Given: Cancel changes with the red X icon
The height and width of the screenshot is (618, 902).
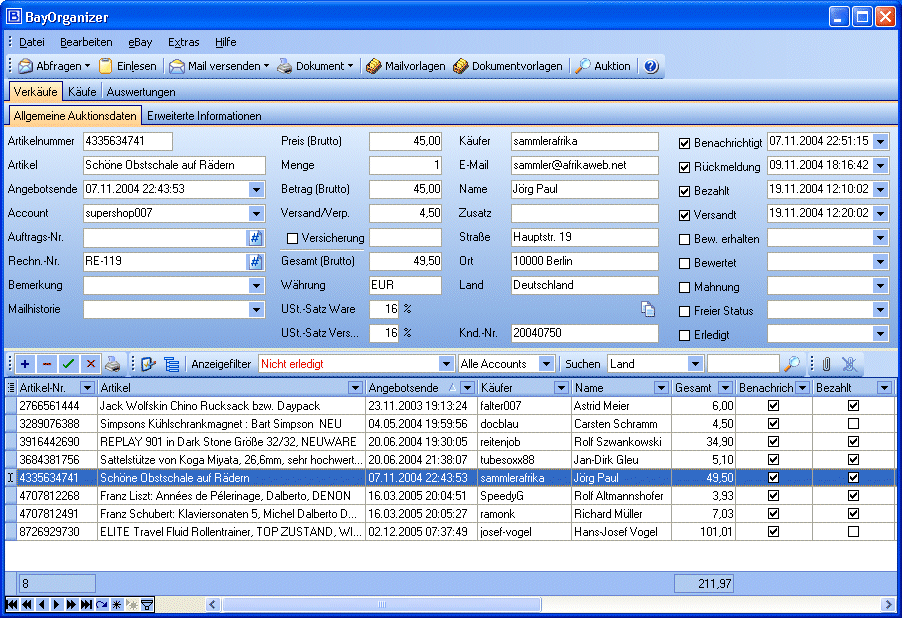Looking at the screenshot, I should 90,364.
